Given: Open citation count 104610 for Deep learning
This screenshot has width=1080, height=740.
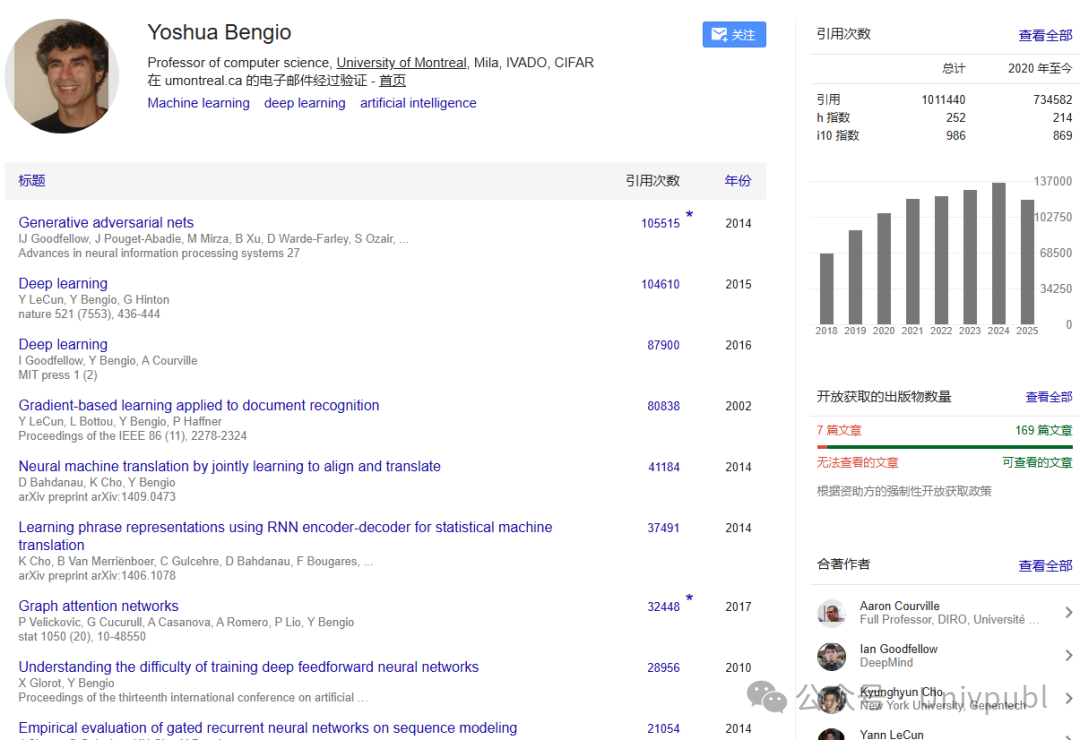Looking at the screenshot, I should (660, 284).
